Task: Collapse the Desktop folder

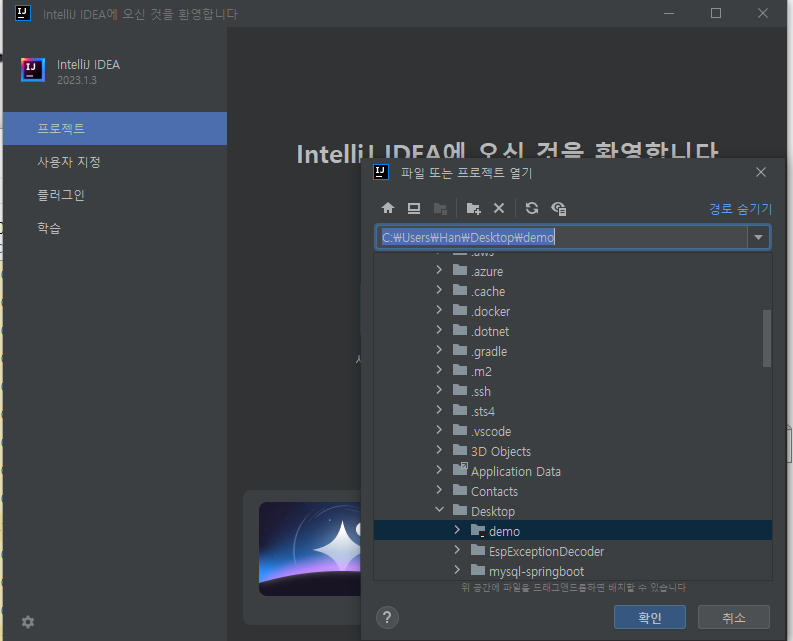Action: pos(439,509)
